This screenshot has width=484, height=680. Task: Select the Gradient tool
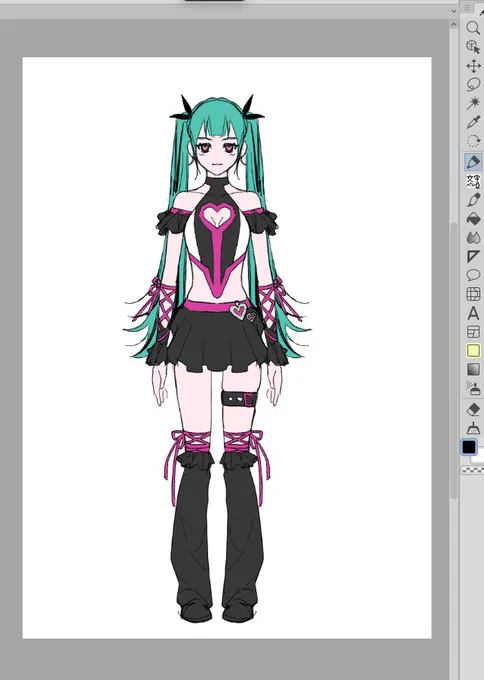pyautogui.click(x=473, y=369)
